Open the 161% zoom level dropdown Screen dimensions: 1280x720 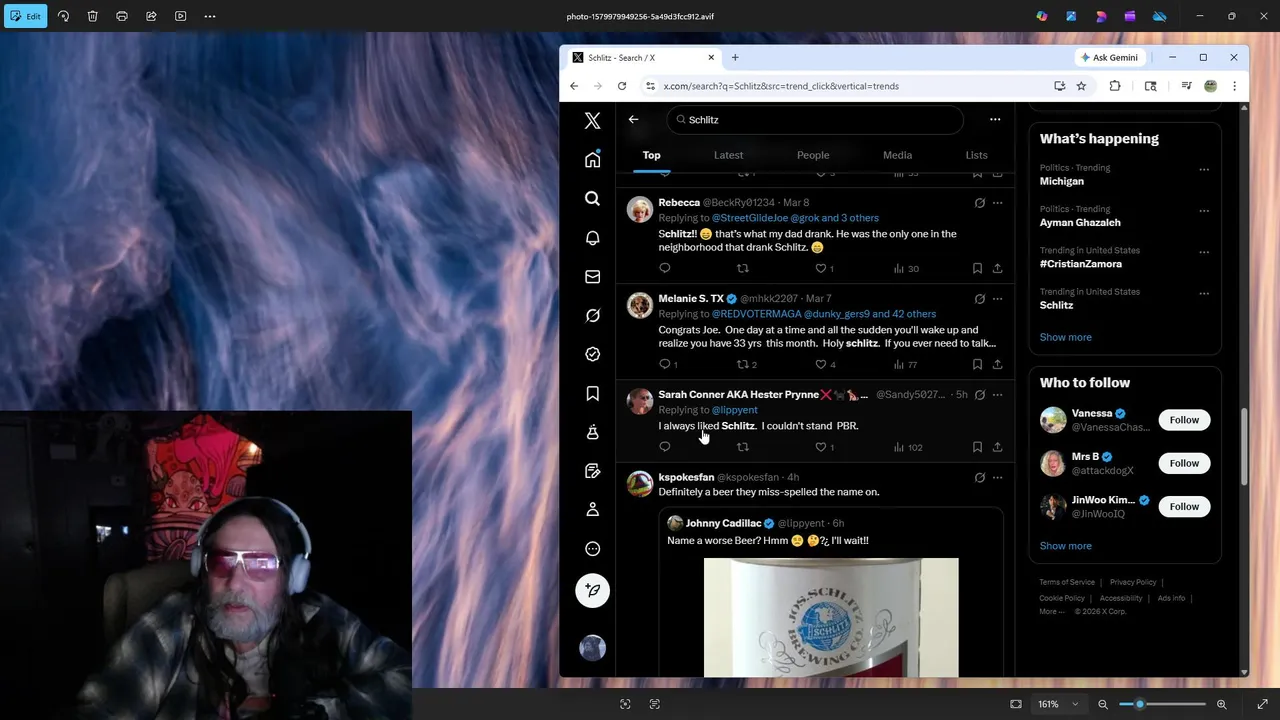(1058, 704)
